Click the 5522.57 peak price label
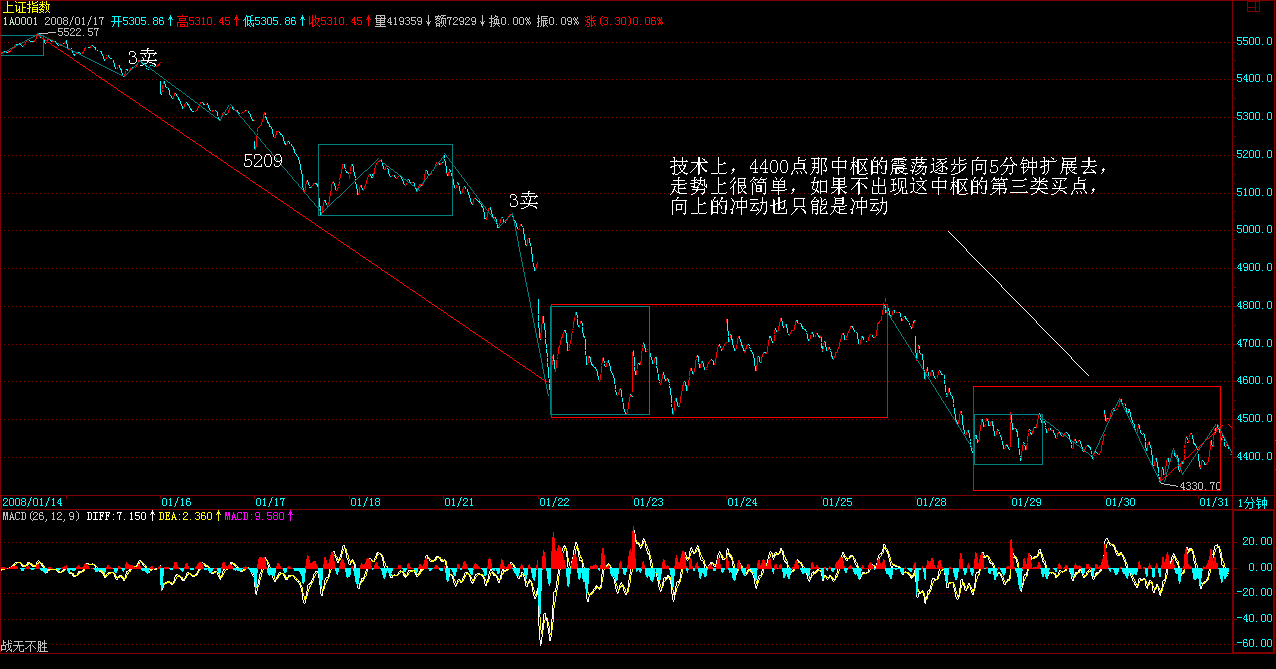 pos(78,33)
